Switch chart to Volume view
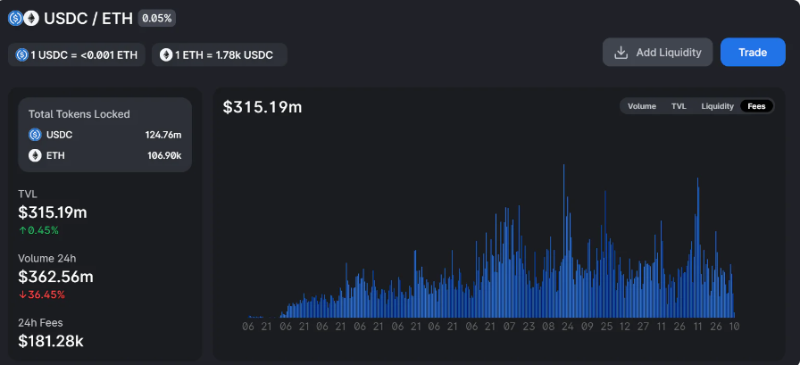 (x=641, y=106)
